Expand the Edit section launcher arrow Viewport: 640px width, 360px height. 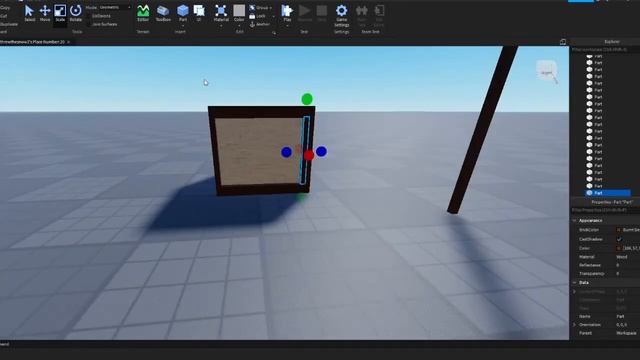274,33
